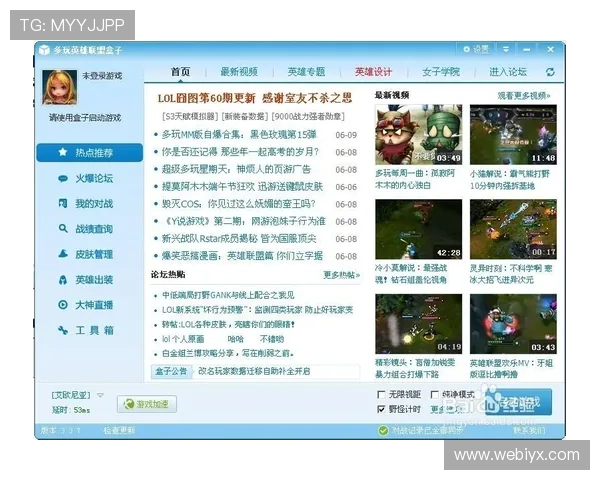Open 更多热帖 link
The width and height of the screenshot is (600, 480).
pyautogui.click(x=341, y=275)
